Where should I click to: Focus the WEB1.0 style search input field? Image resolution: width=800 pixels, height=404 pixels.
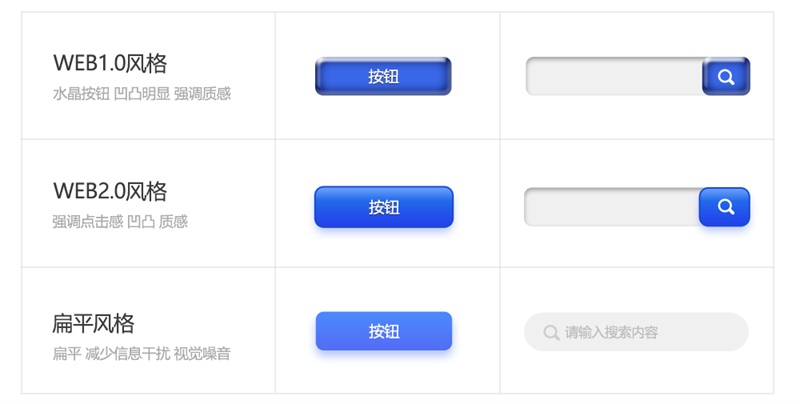614,76
